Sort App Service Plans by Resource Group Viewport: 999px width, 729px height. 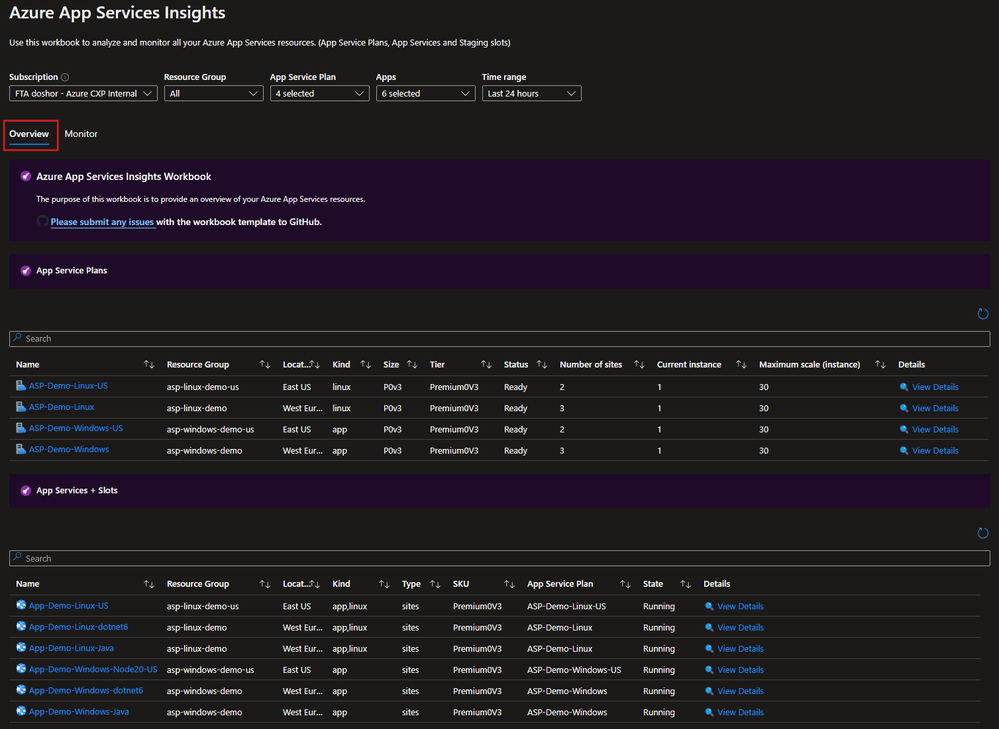(x=264, y=364)
